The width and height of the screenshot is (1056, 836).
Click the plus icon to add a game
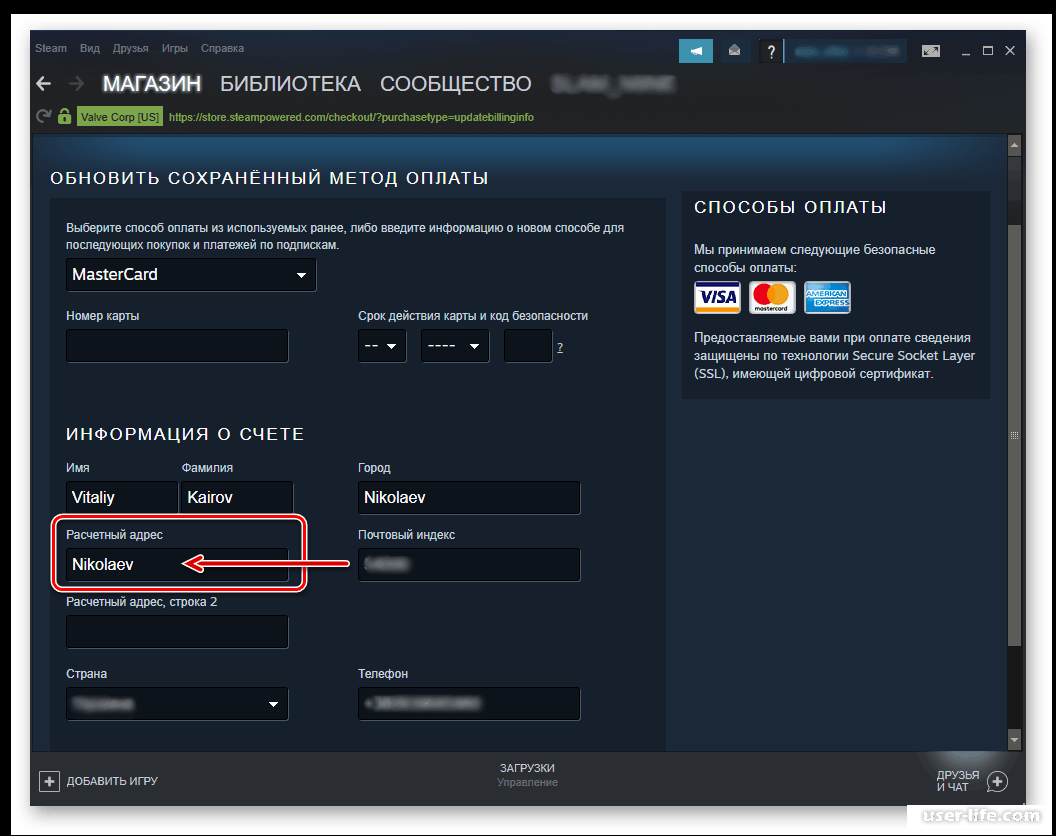click(49, 781)
